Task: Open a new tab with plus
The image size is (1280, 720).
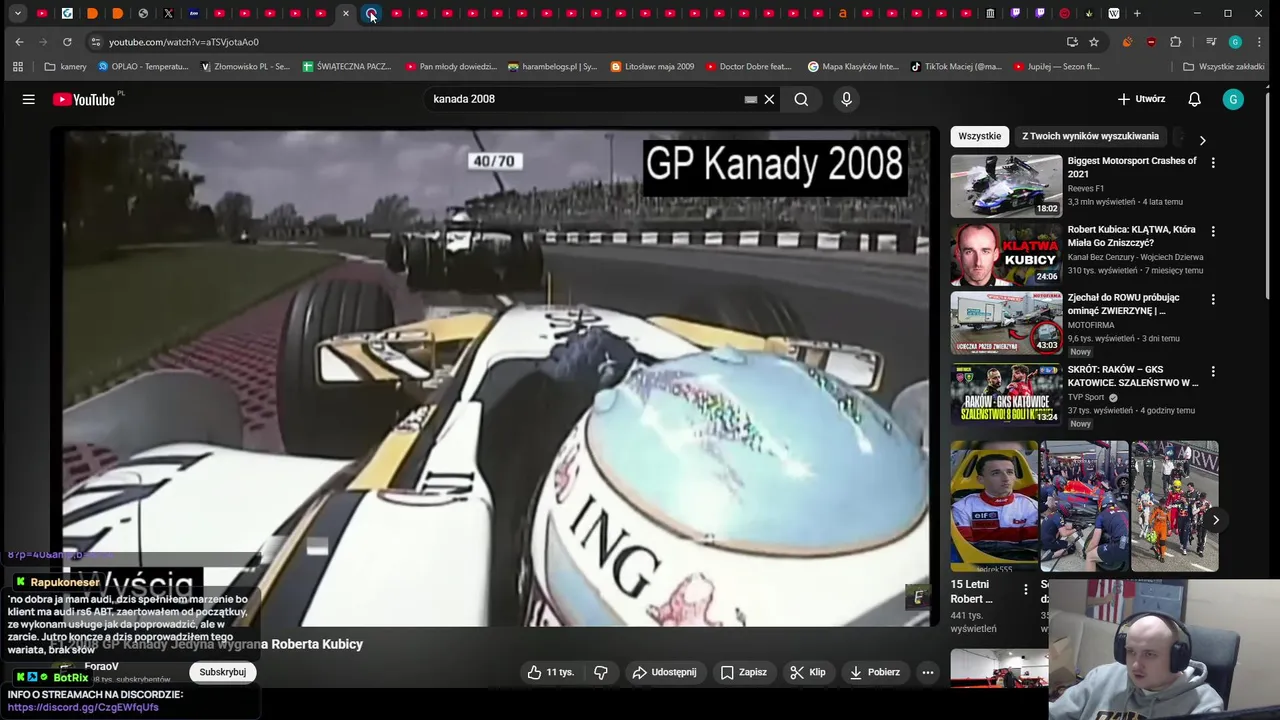Action: coord(1137,13)
